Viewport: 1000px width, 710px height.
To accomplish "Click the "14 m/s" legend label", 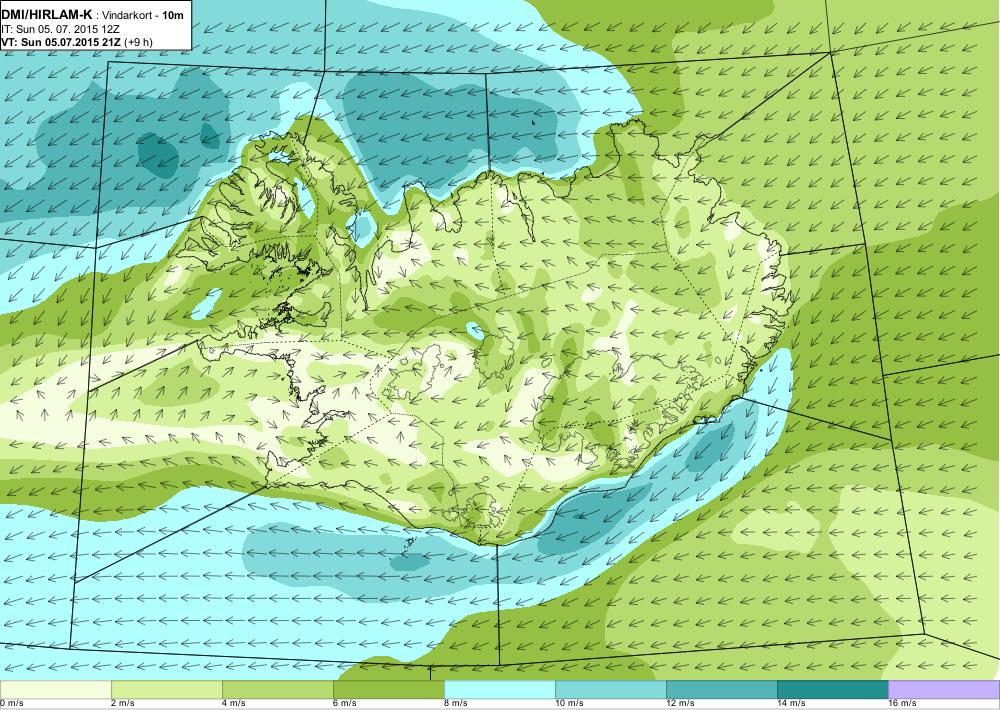I will (791, 704).
